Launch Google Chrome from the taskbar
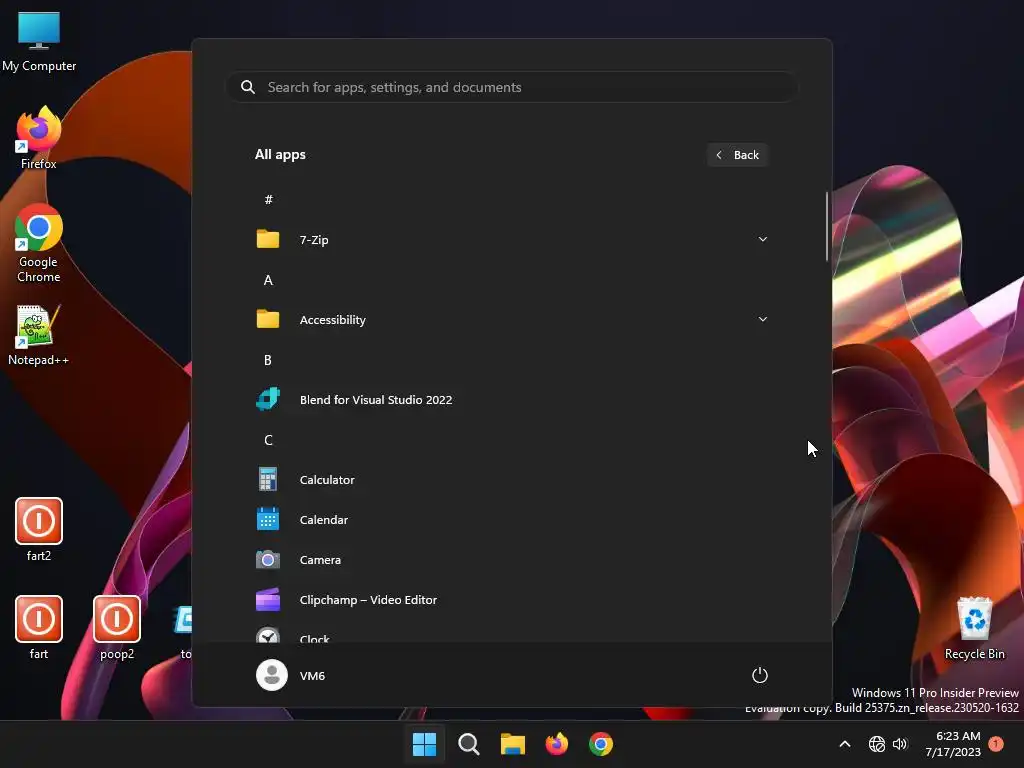The height and width of the screenshot is (768, 1024). tap(601, 744)
